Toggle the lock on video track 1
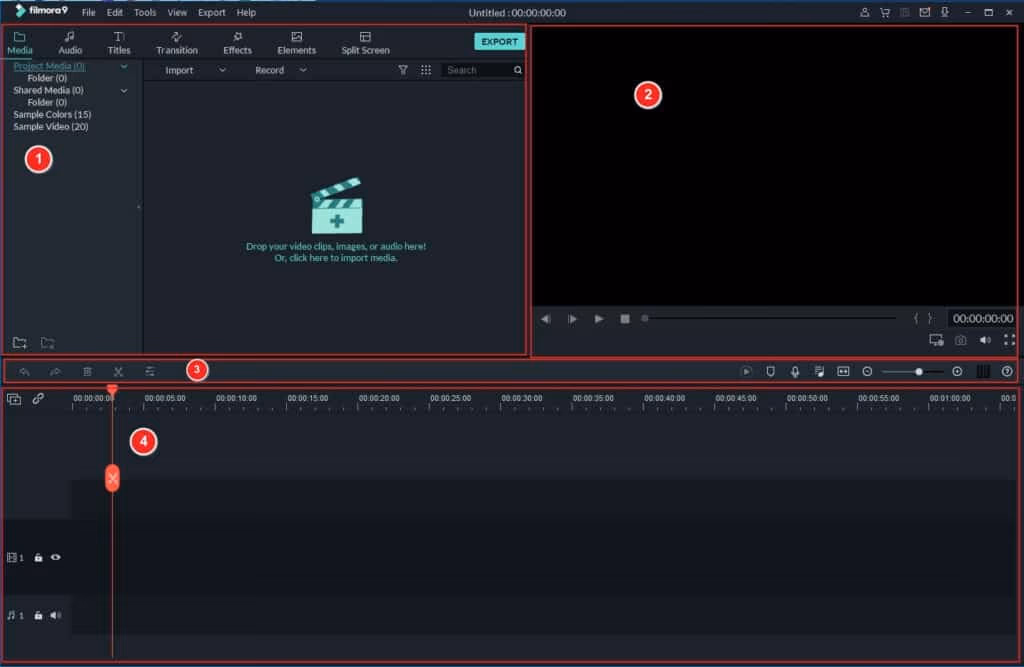Screen dimensions: 1024x667 click(x=38, y=557)
